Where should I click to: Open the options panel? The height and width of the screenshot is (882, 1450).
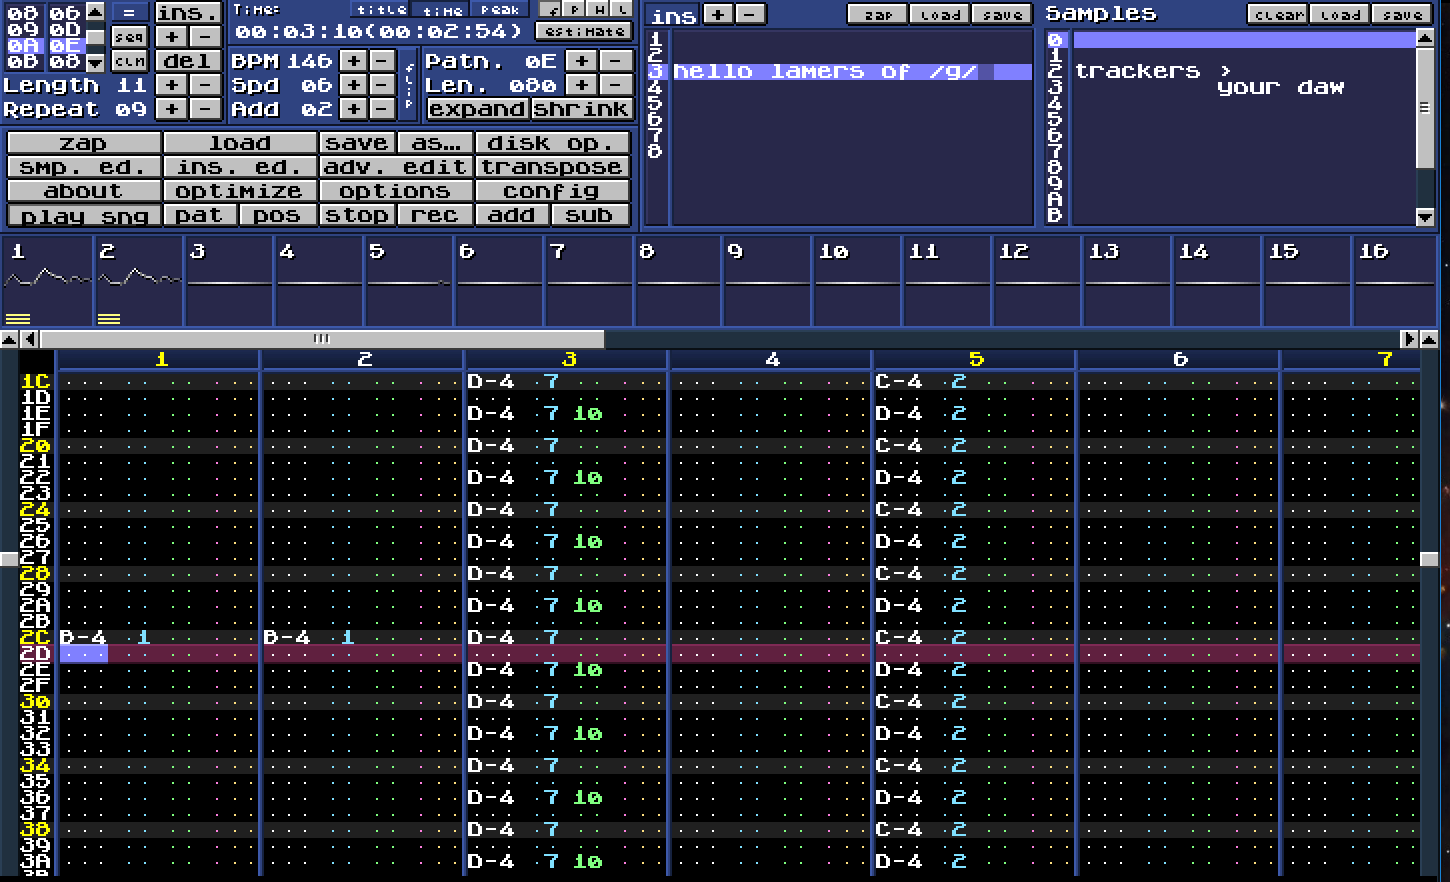(x=396, y=191)
